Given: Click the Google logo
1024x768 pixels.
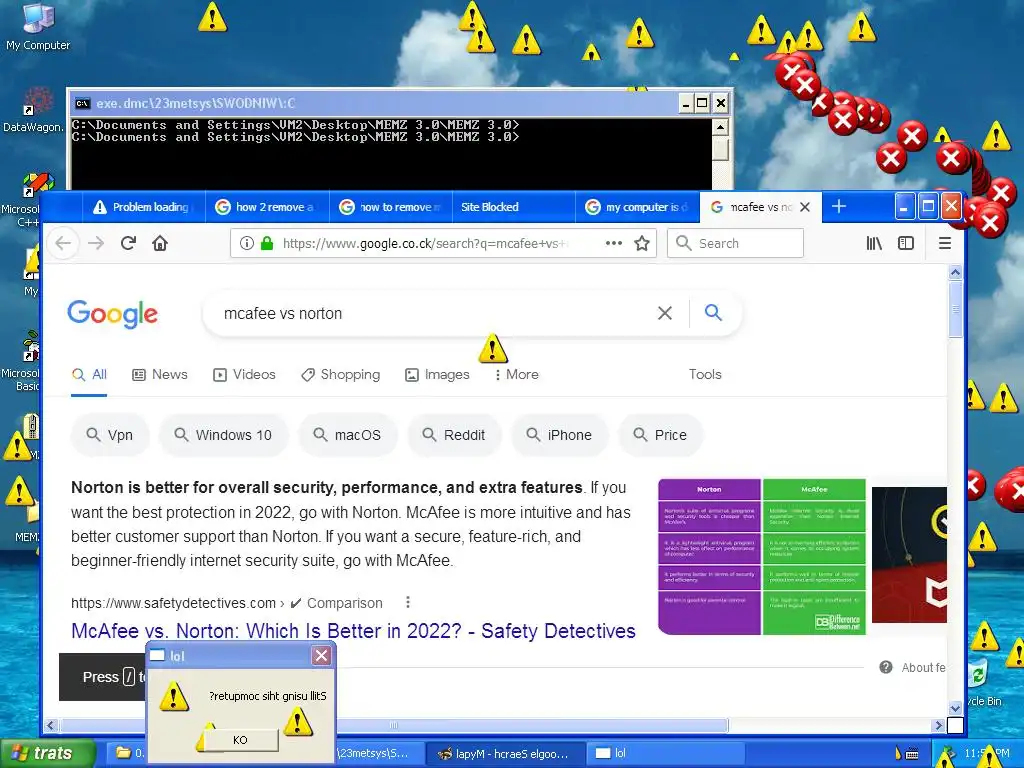Looking at the screenshot, I should (112, 314).
